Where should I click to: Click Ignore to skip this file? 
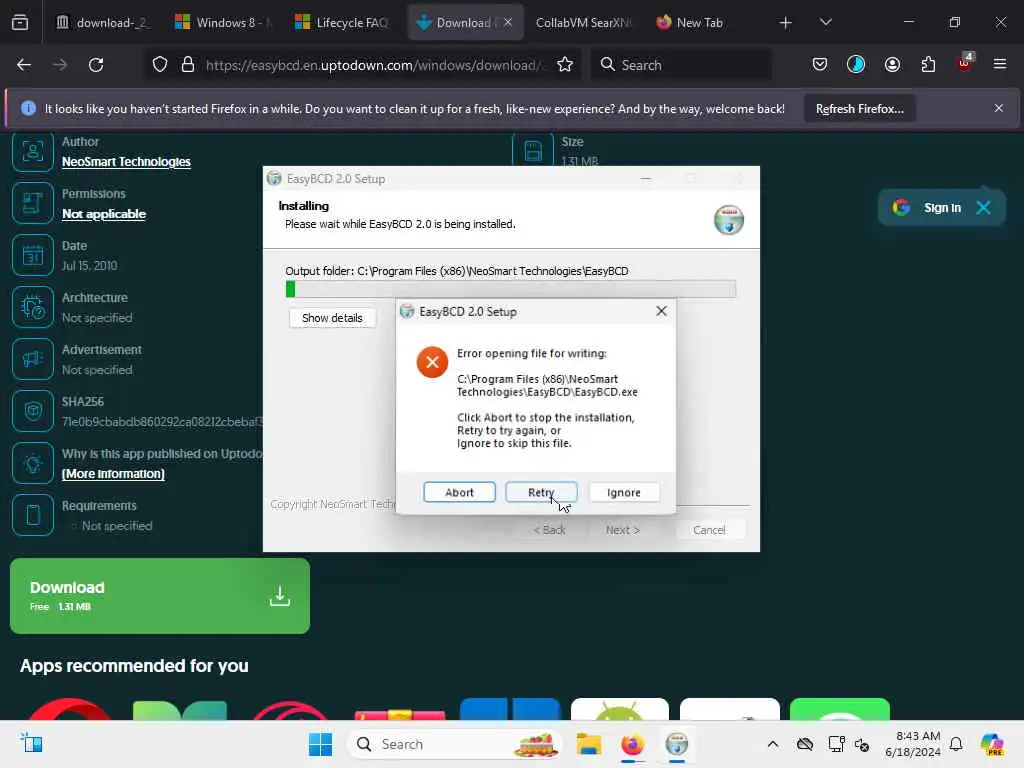(624, 492)
